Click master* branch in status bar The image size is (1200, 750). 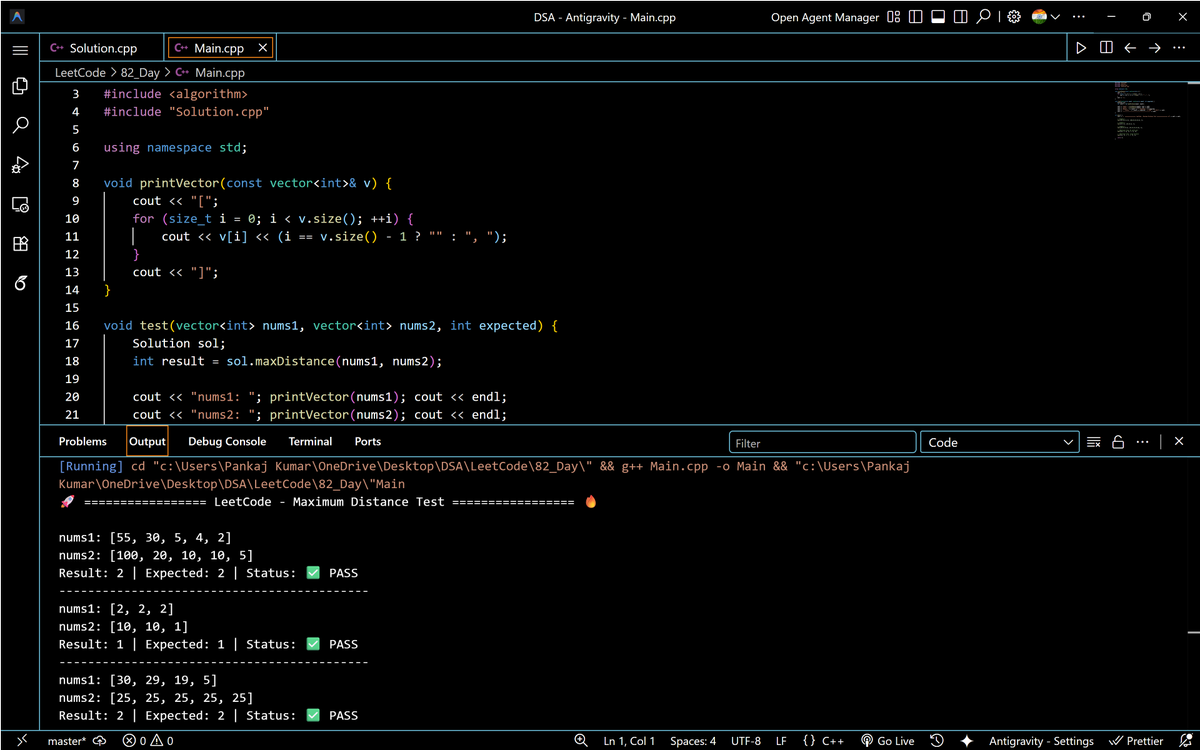click(x=67, y=741)
